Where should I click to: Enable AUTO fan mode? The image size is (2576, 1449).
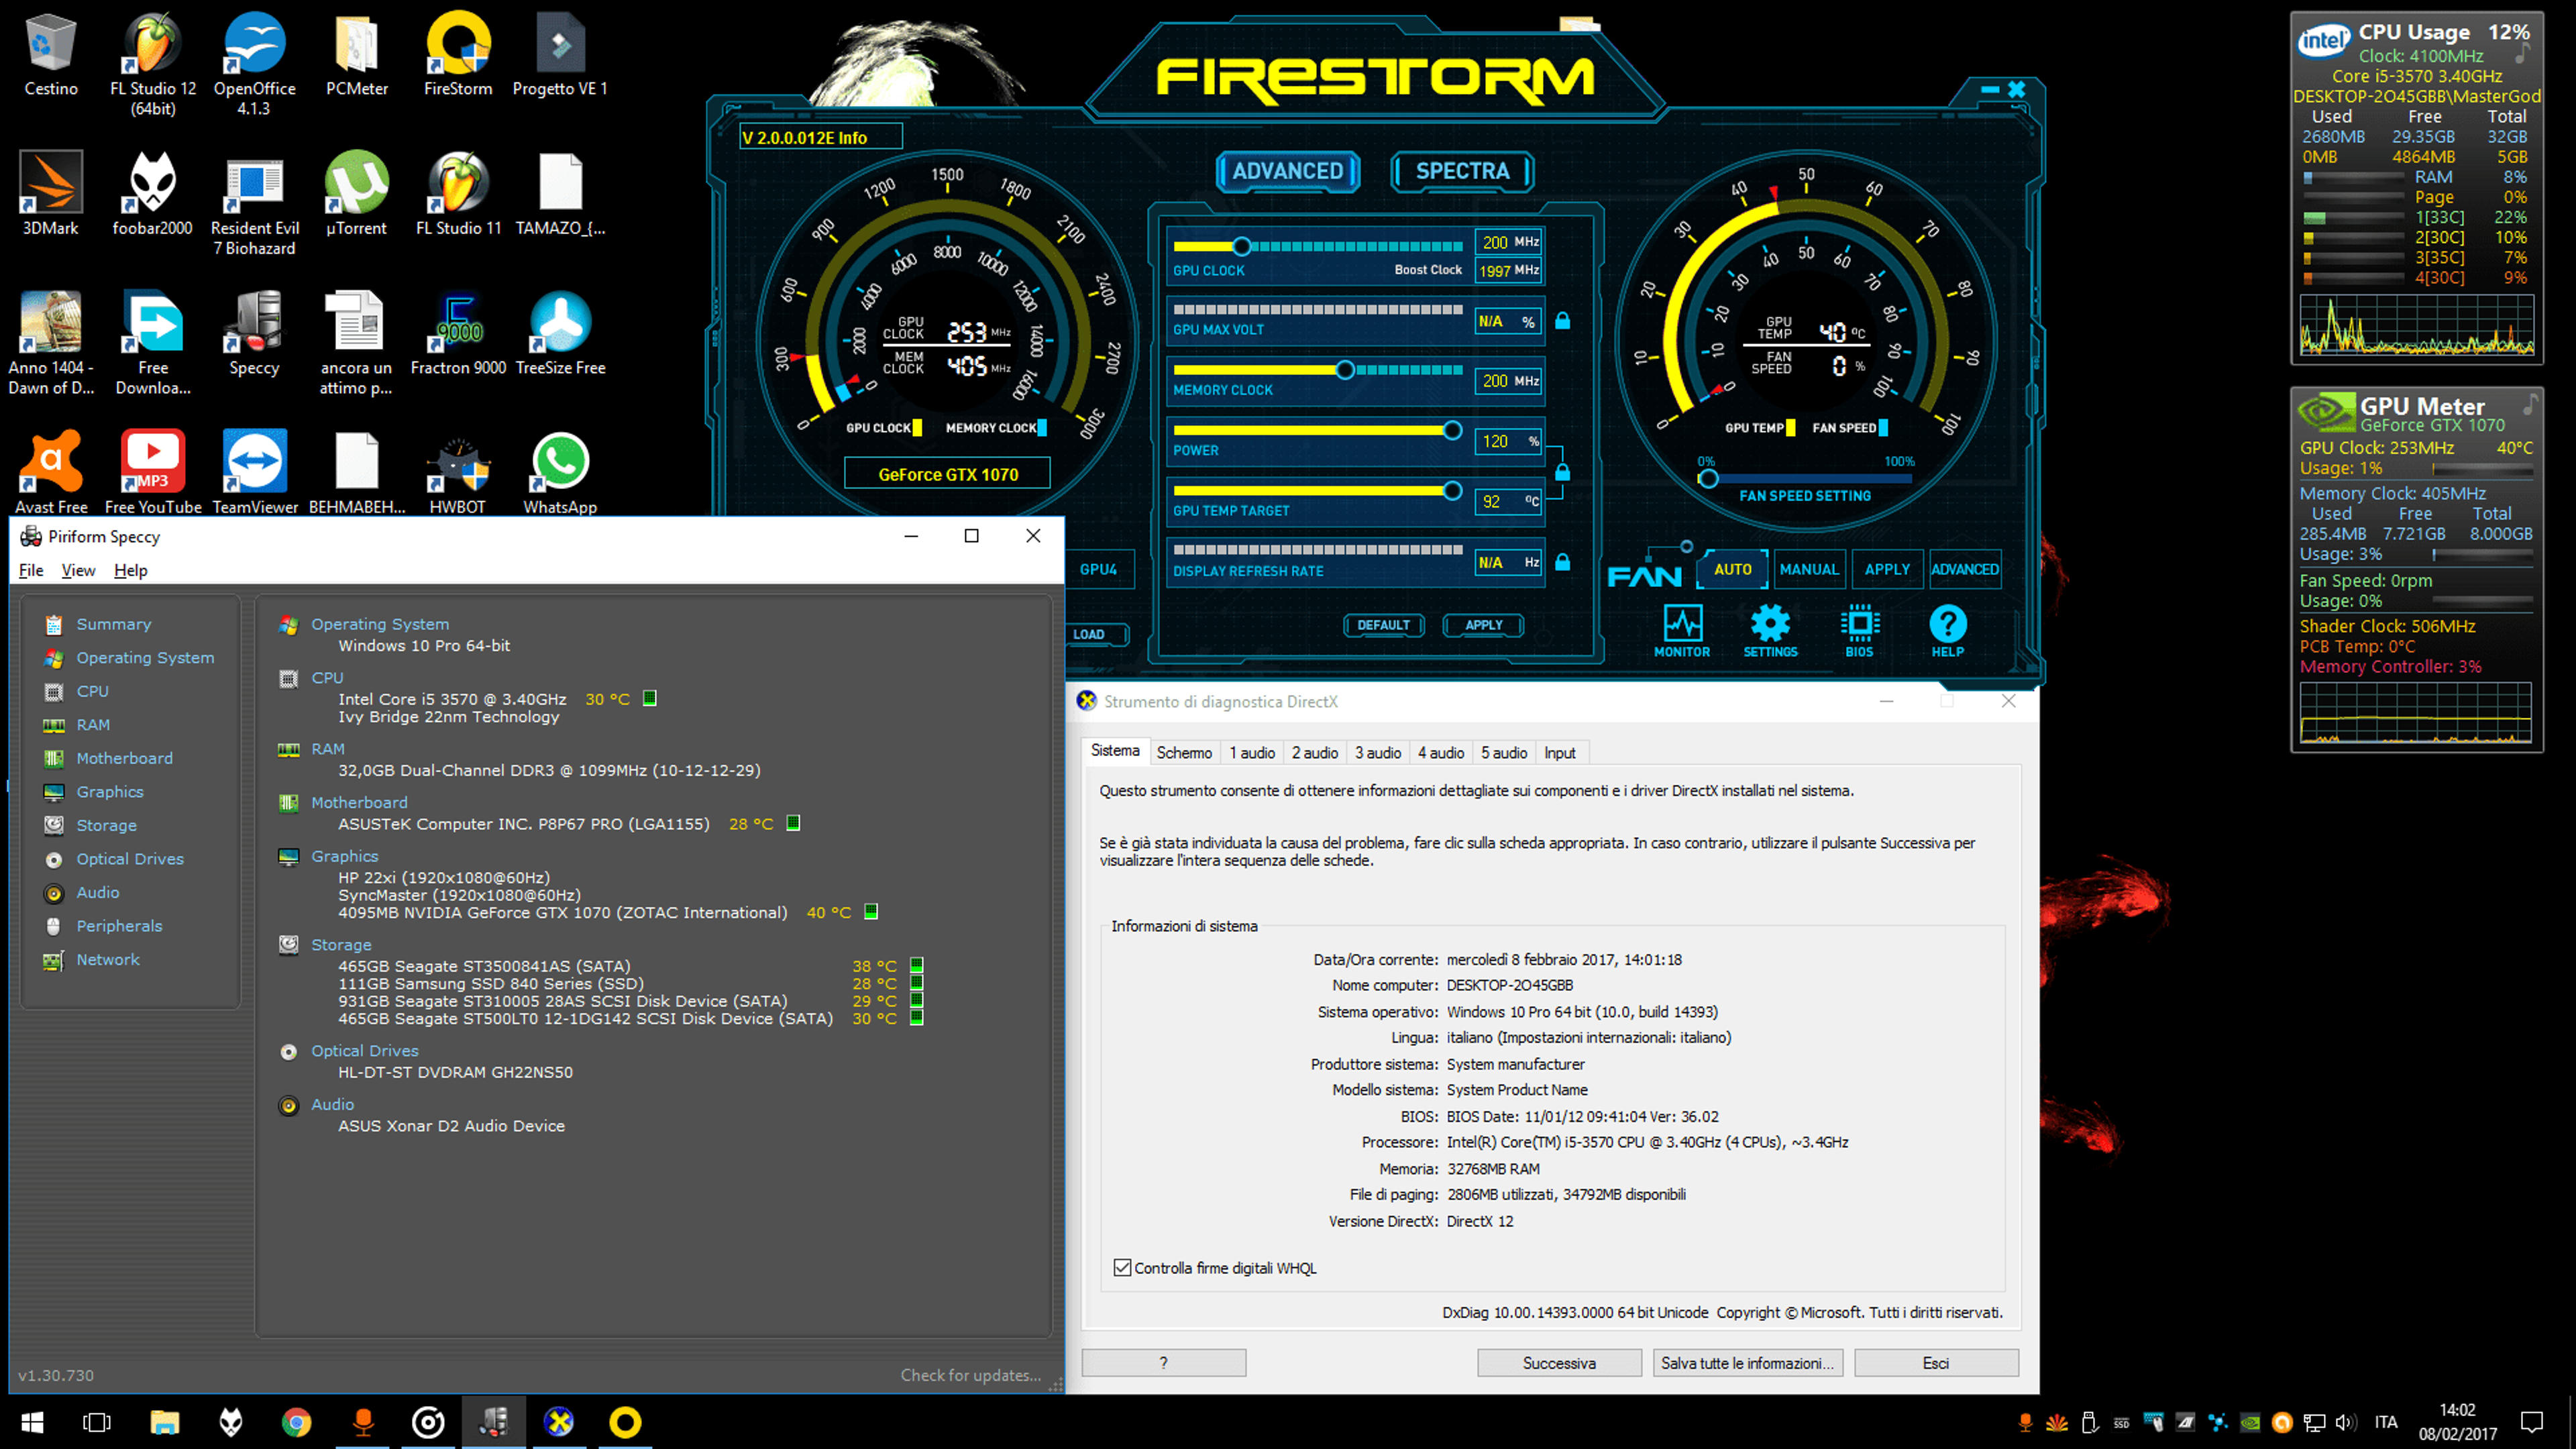click(x=1732, y=569)
